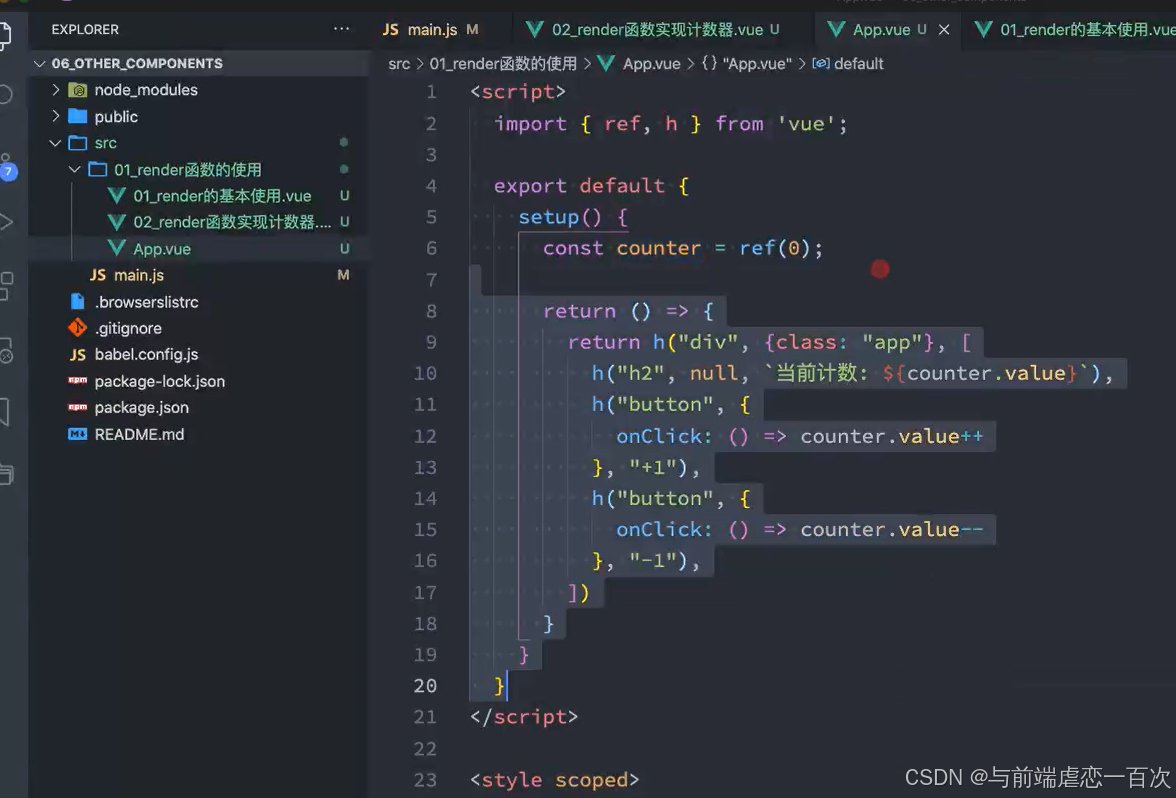Click the JS icon beside main.js in tree
The image size is (1176, 798).
click(98, 275)
